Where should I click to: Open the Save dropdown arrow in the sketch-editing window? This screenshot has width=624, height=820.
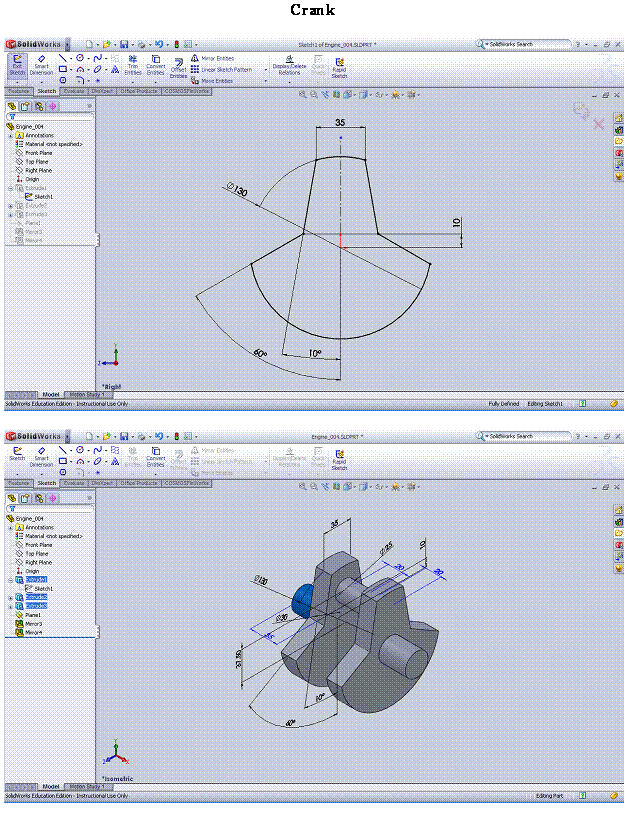pos(132,45)
